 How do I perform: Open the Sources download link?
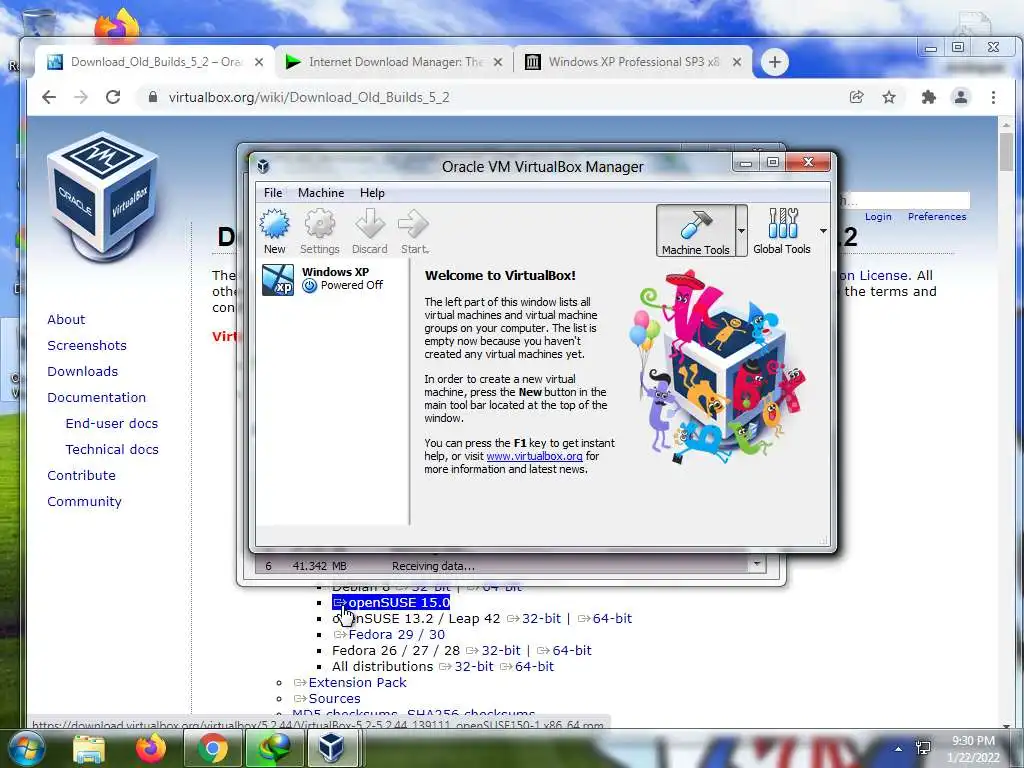click(x=327, y=698)
